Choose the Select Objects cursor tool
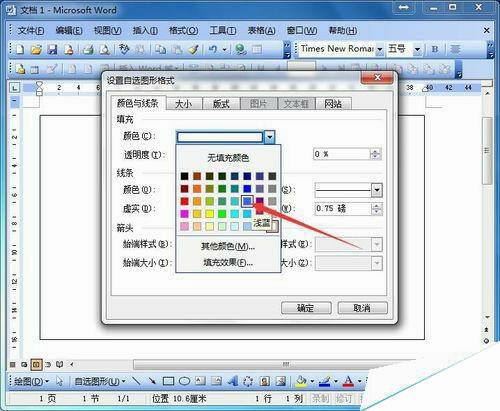500x411 pixels. (60, 381)
